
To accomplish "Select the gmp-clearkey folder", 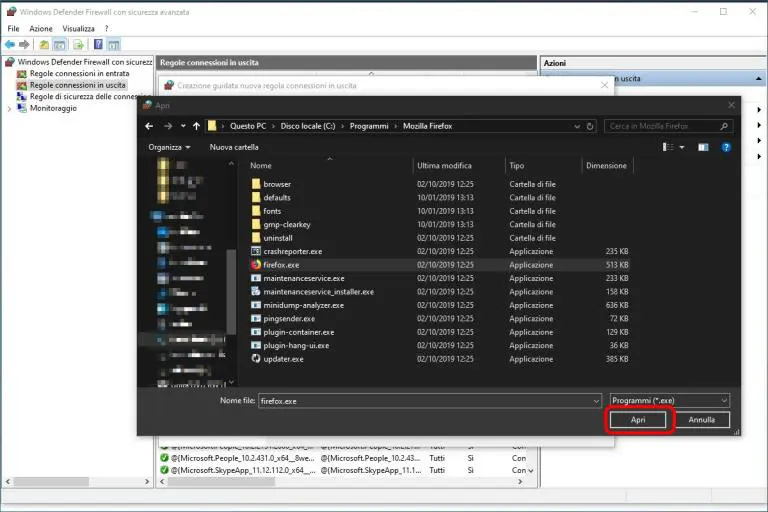I will (287, 224).
